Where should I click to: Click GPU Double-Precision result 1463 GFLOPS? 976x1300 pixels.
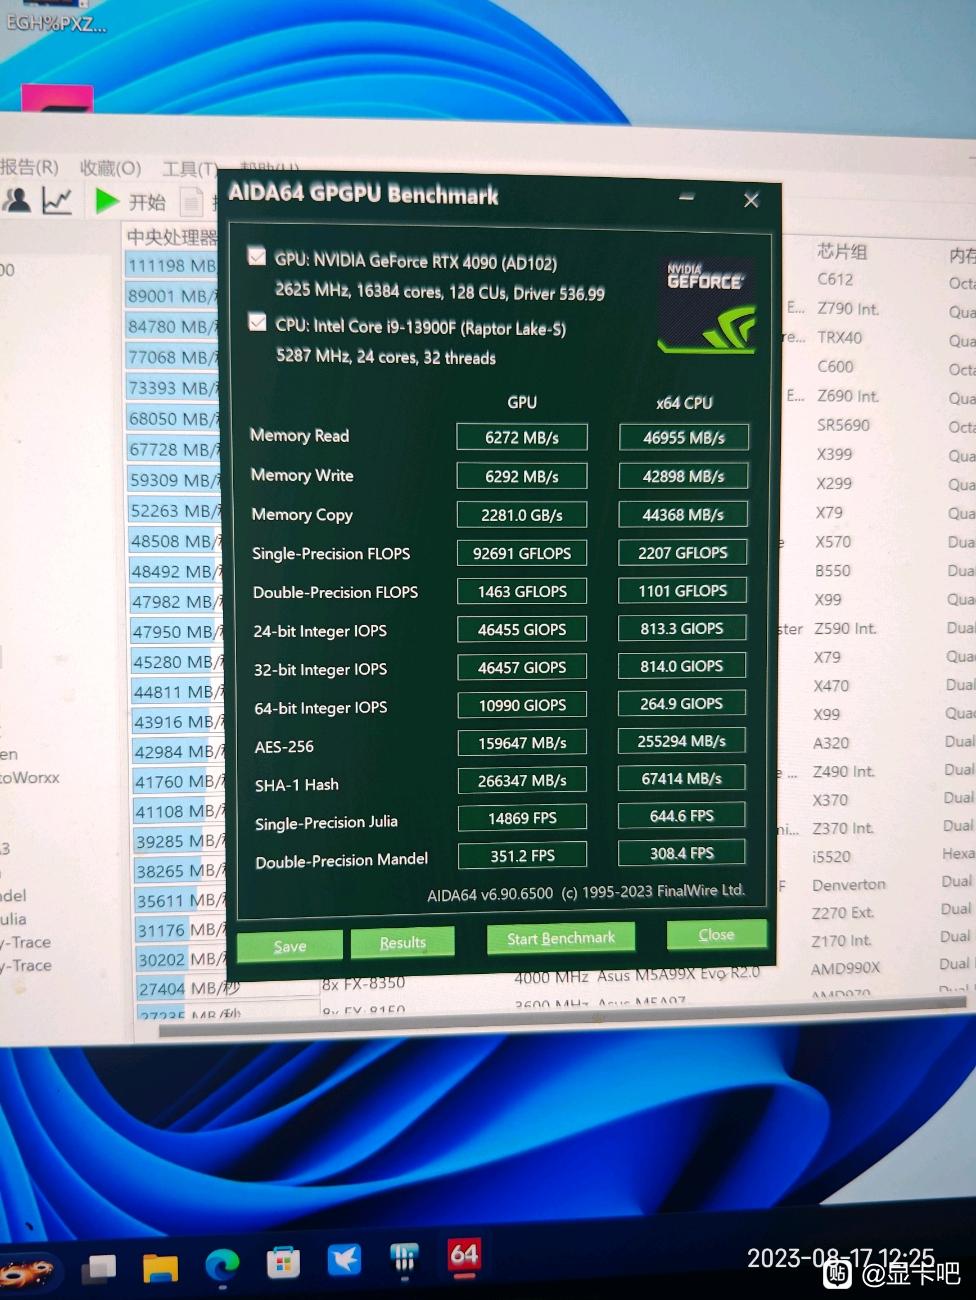click(522, 591)
